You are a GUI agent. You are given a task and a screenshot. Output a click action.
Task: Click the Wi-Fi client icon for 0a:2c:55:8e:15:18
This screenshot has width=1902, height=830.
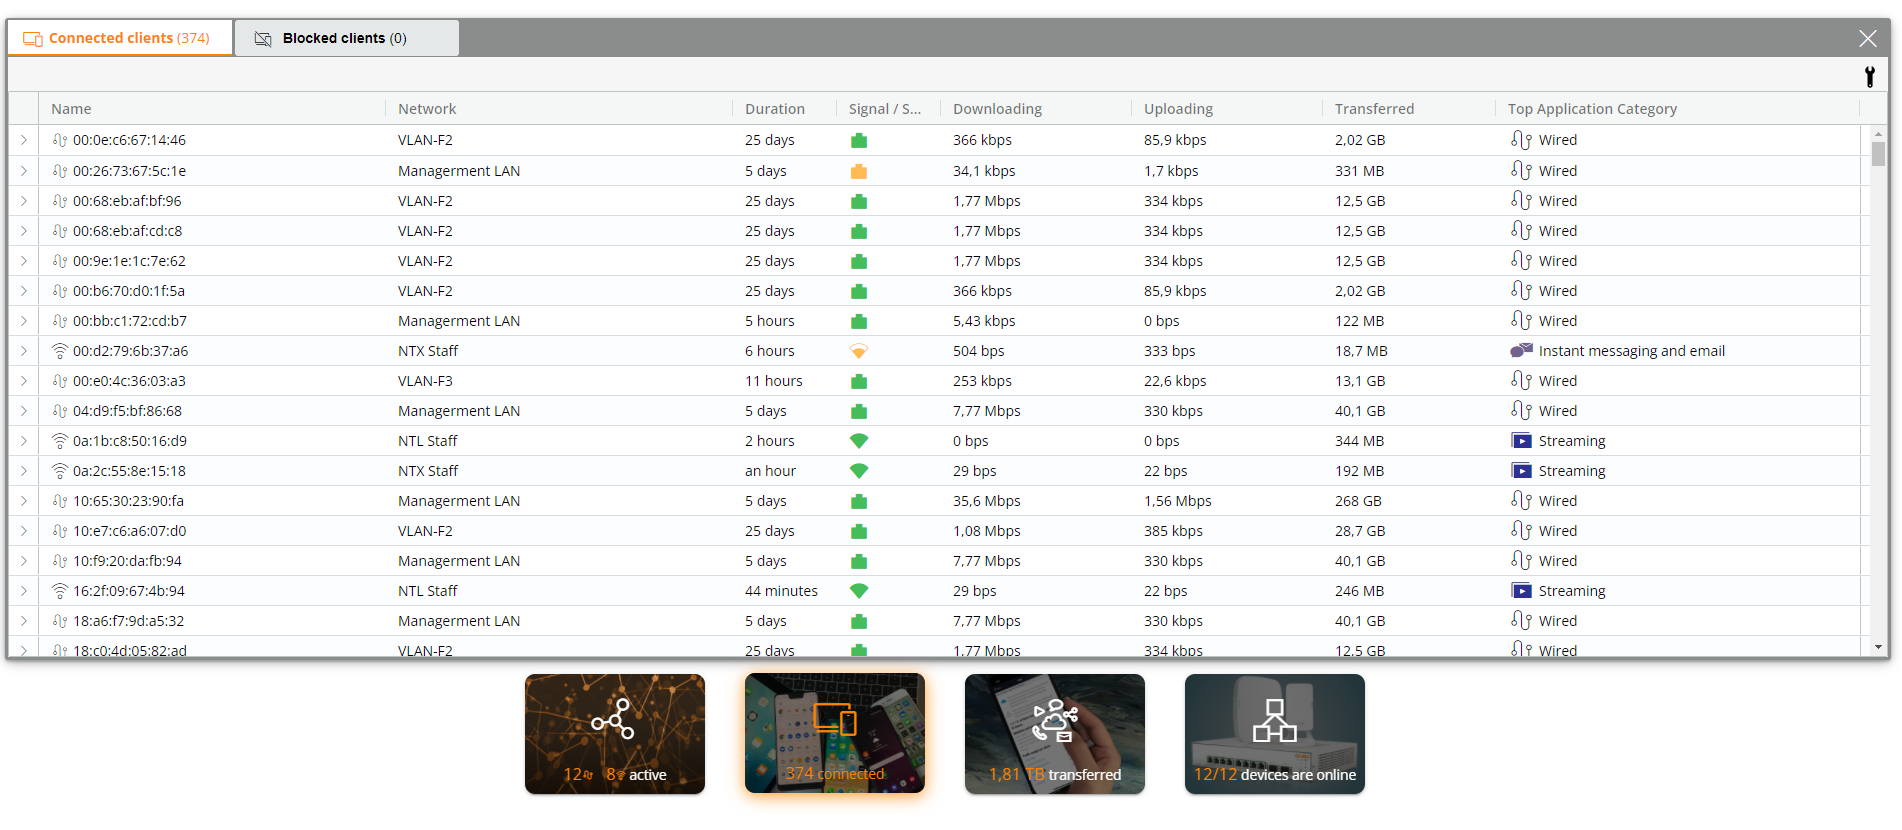(60, 471)
